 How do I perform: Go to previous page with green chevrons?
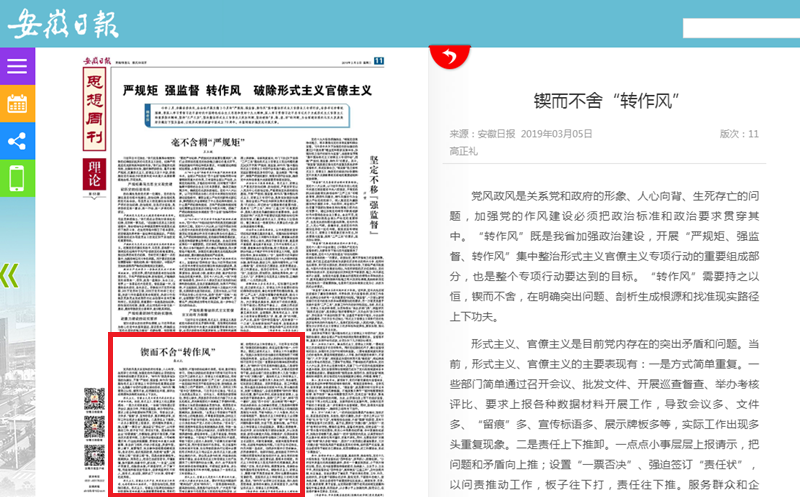tap(9, 275)
